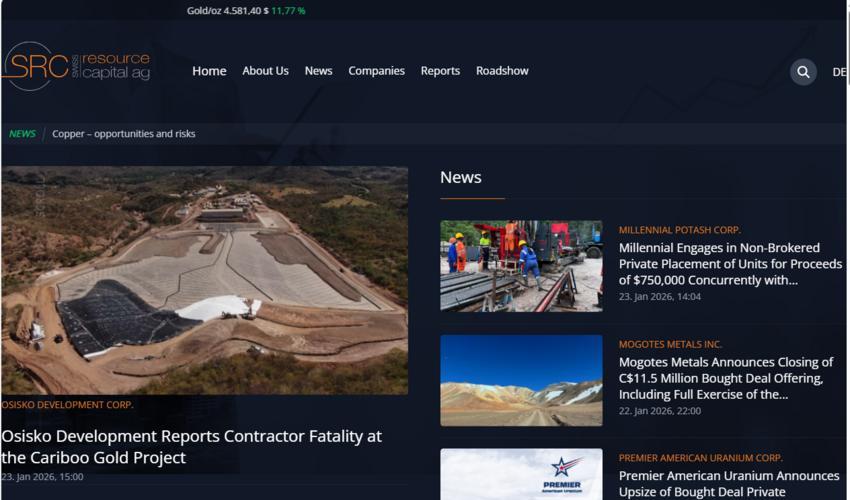Viewport: 850px width, 500px height.
Task: Open the Osisko mine aerial photo
Action: point(204,280)
